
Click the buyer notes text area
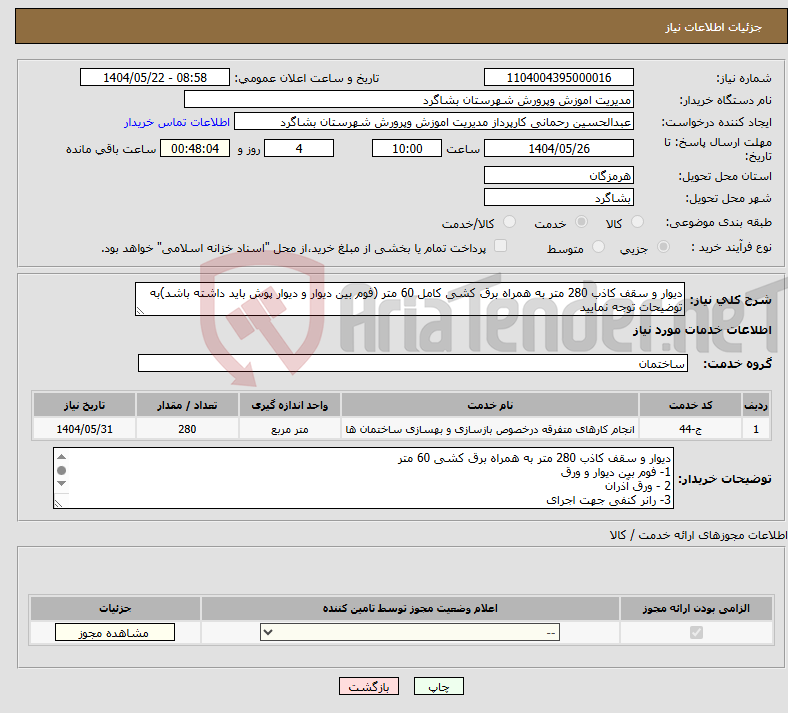pyautogui.click(x=363, y=478)
